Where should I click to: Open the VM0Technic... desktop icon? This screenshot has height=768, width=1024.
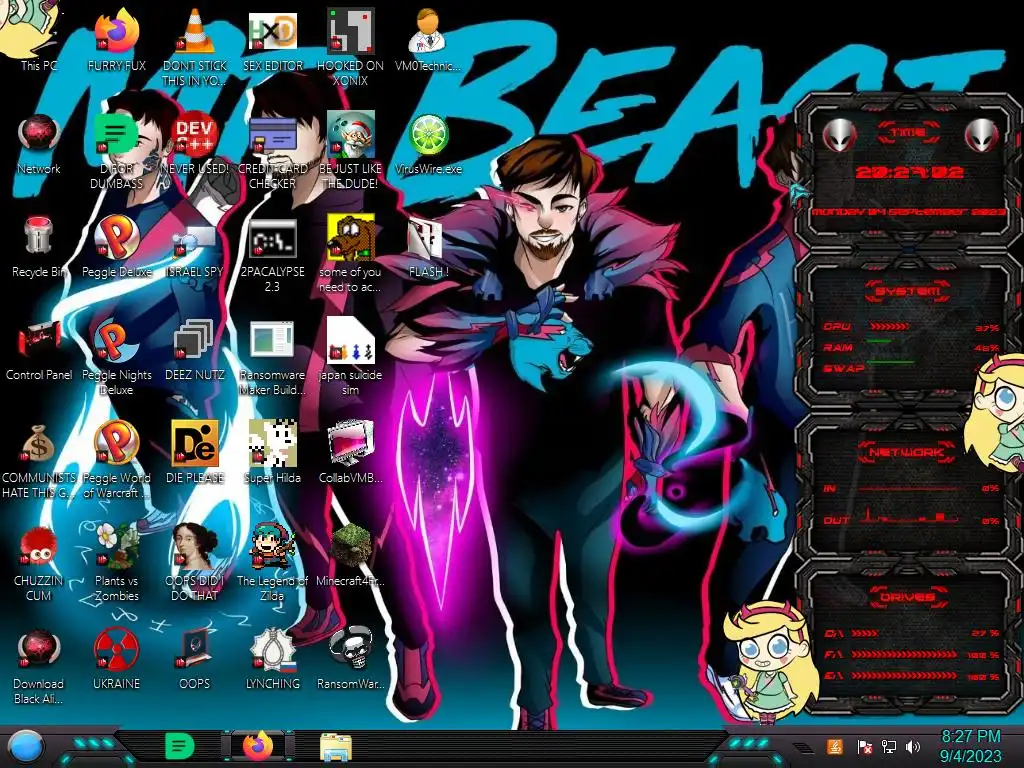coord(428,39)
